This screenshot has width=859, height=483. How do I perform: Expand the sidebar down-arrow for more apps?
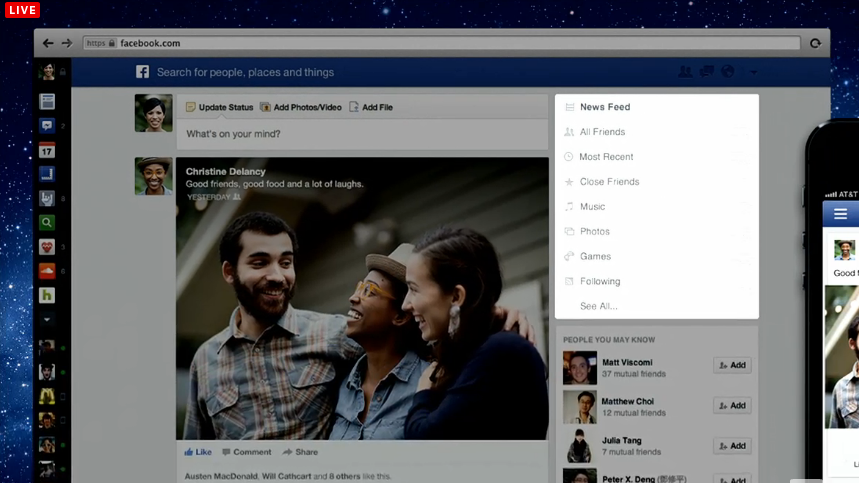coord(47,320)
